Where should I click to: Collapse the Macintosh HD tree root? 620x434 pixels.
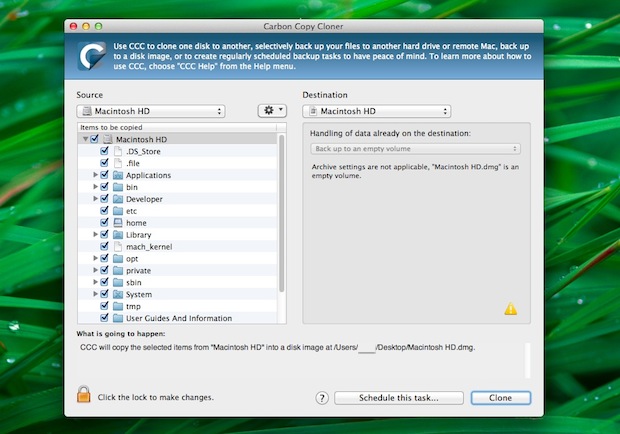[85, 139]
